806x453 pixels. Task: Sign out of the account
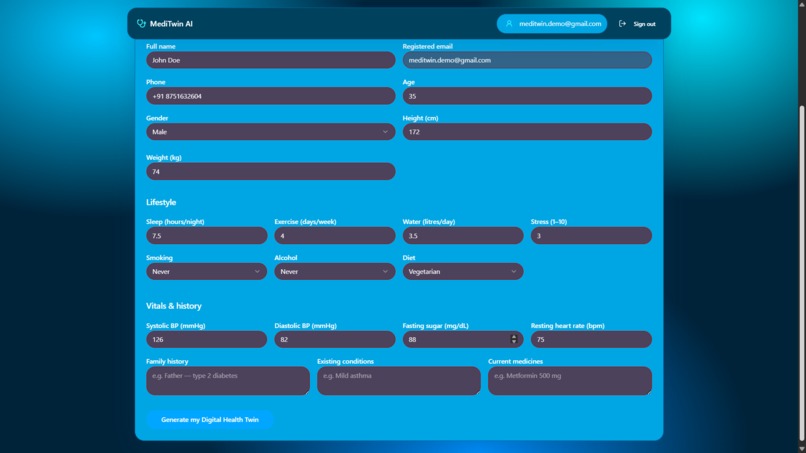[637, 24]
